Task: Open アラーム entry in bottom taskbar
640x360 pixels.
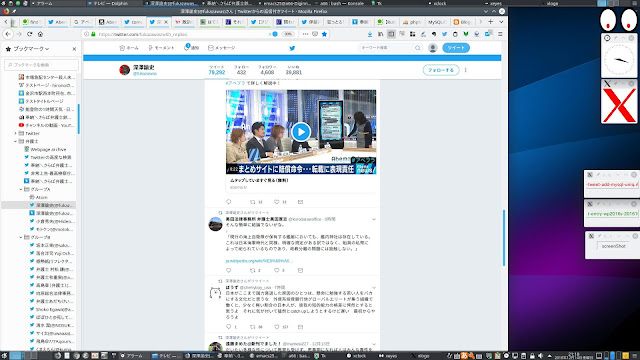Action: pos(131,356)
